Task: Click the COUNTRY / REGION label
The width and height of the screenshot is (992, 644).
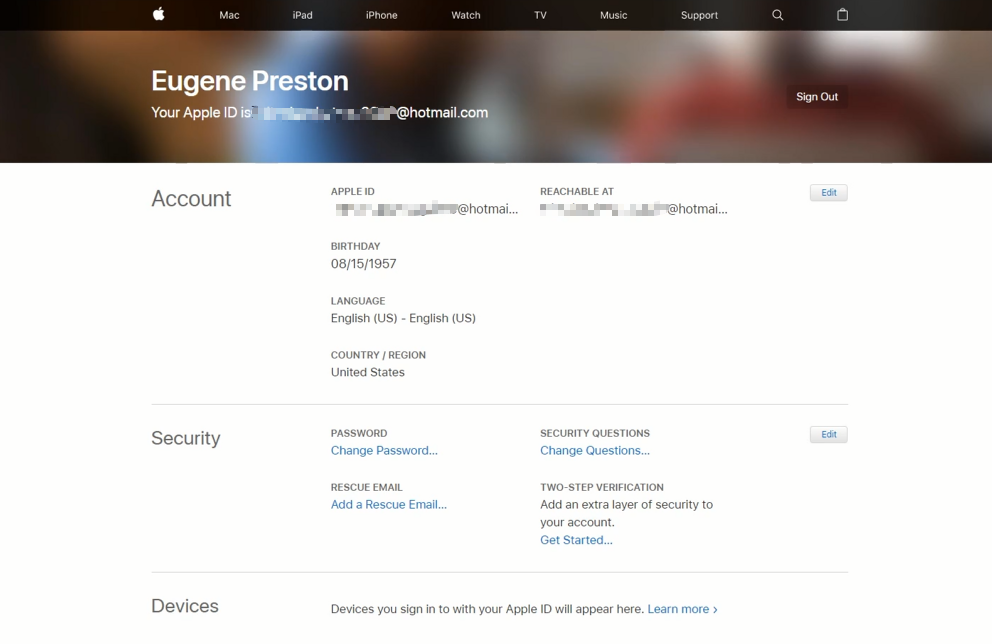Action: point(378,356)
